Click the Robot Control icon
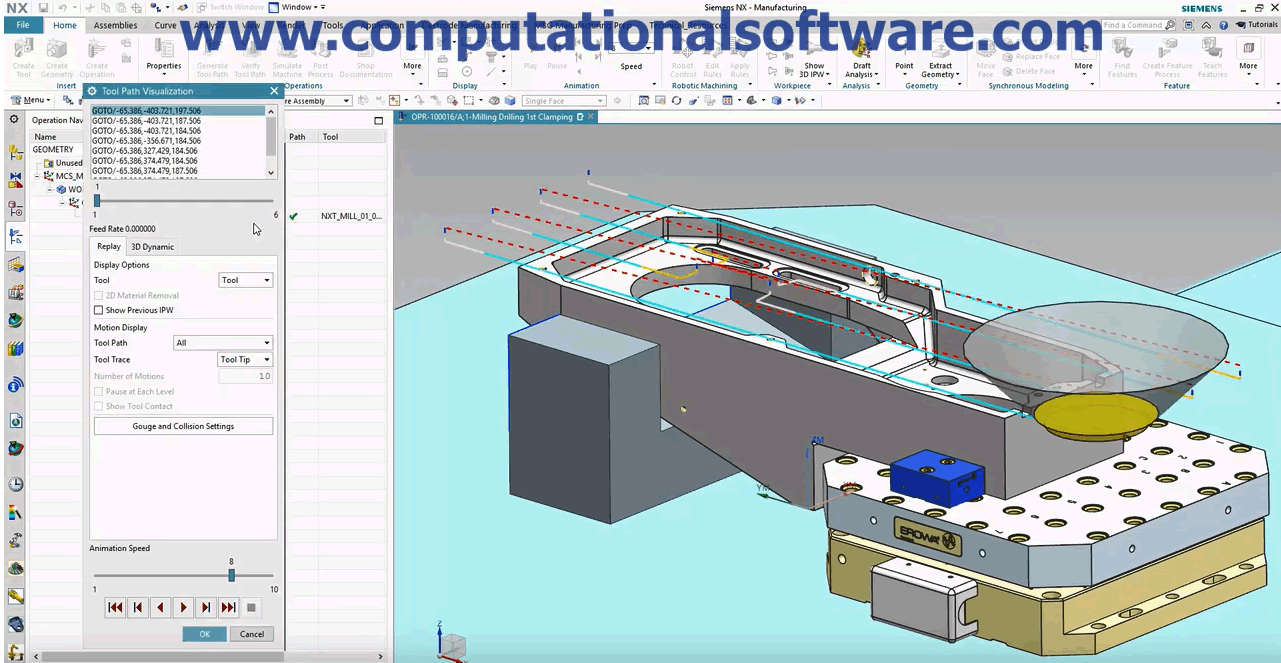 click(x=683, y=56)
